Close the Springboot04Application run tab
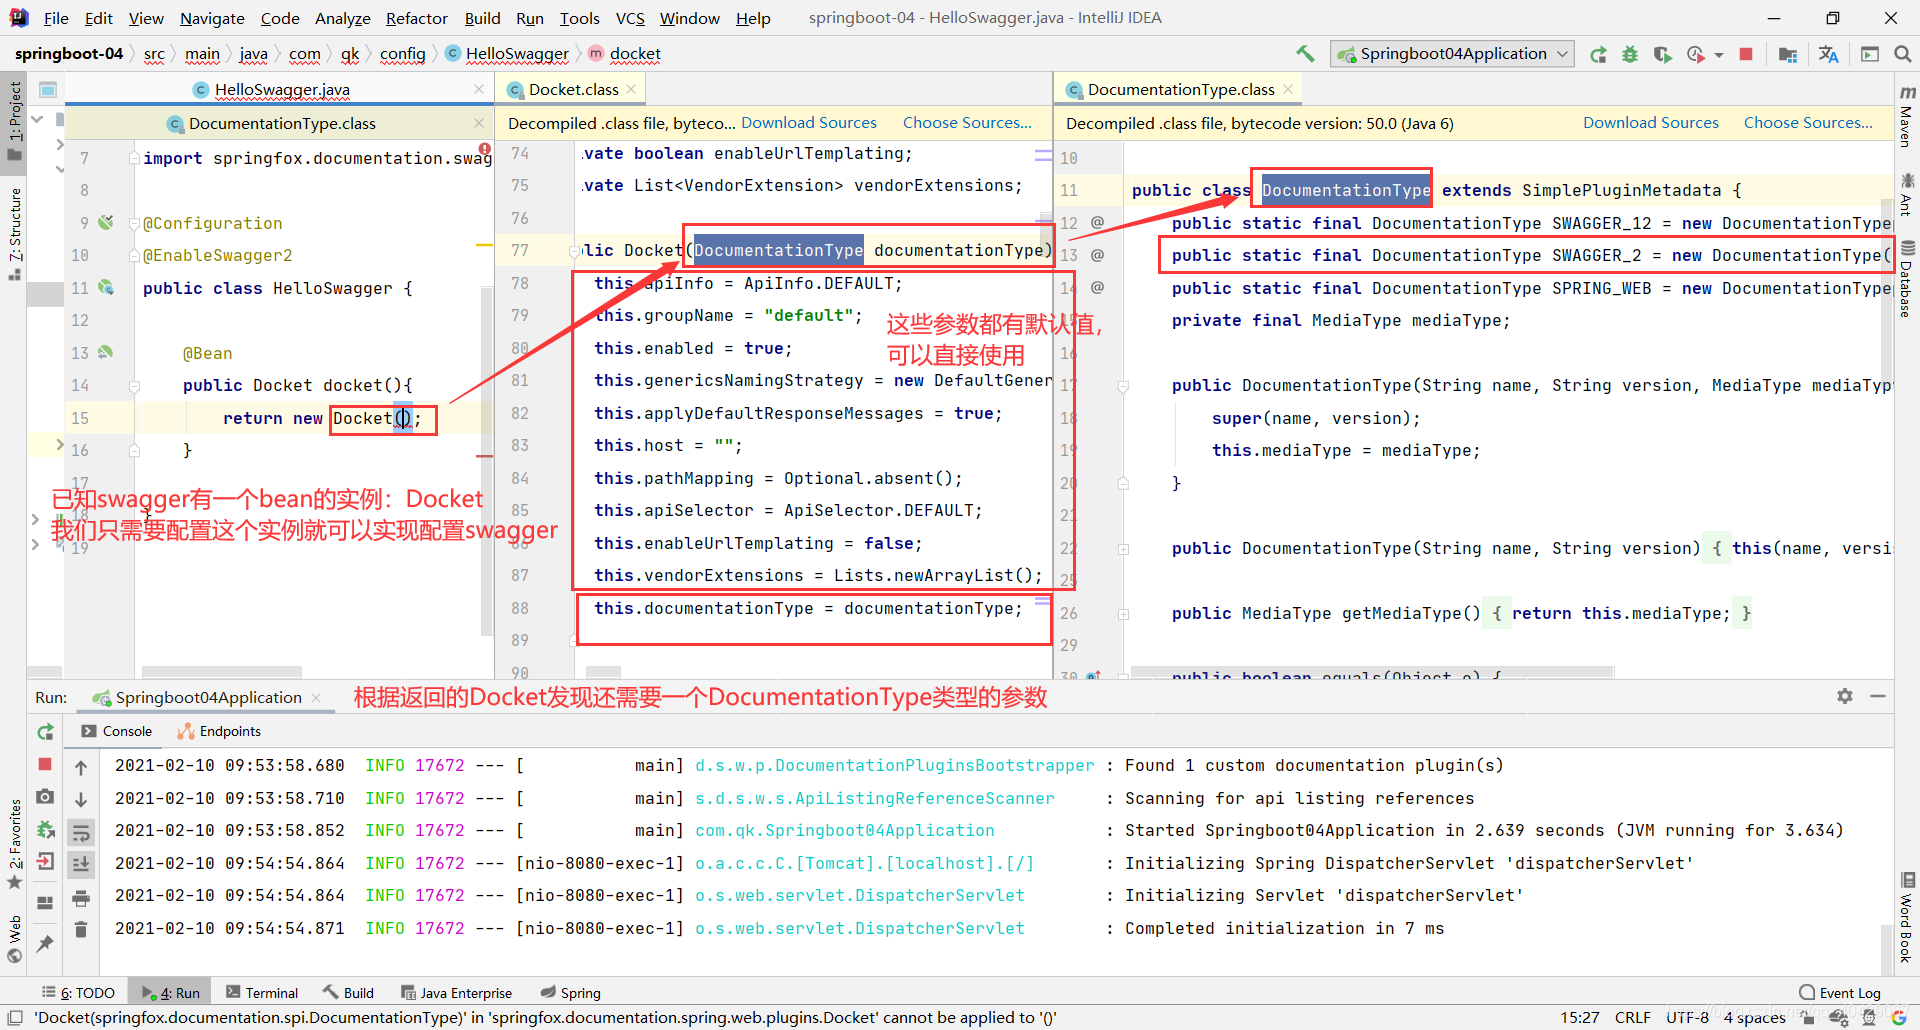1920x1030 pixels. pos(317,697)
